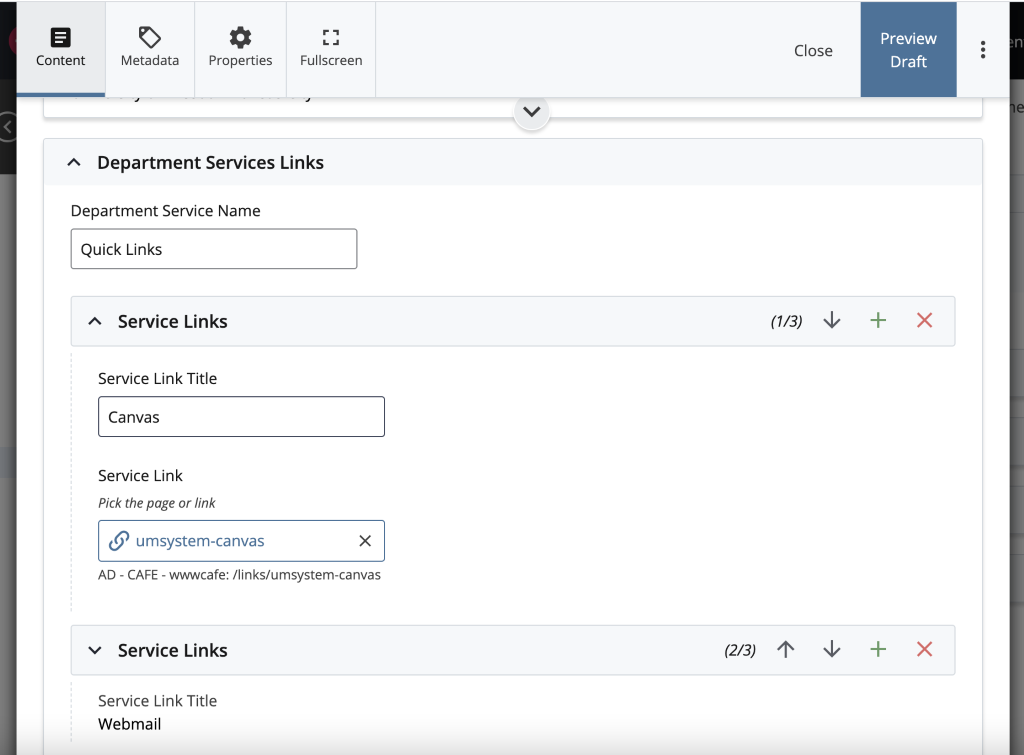
Task: Click the Properties gear icon
Action: [x=240, y=38]
